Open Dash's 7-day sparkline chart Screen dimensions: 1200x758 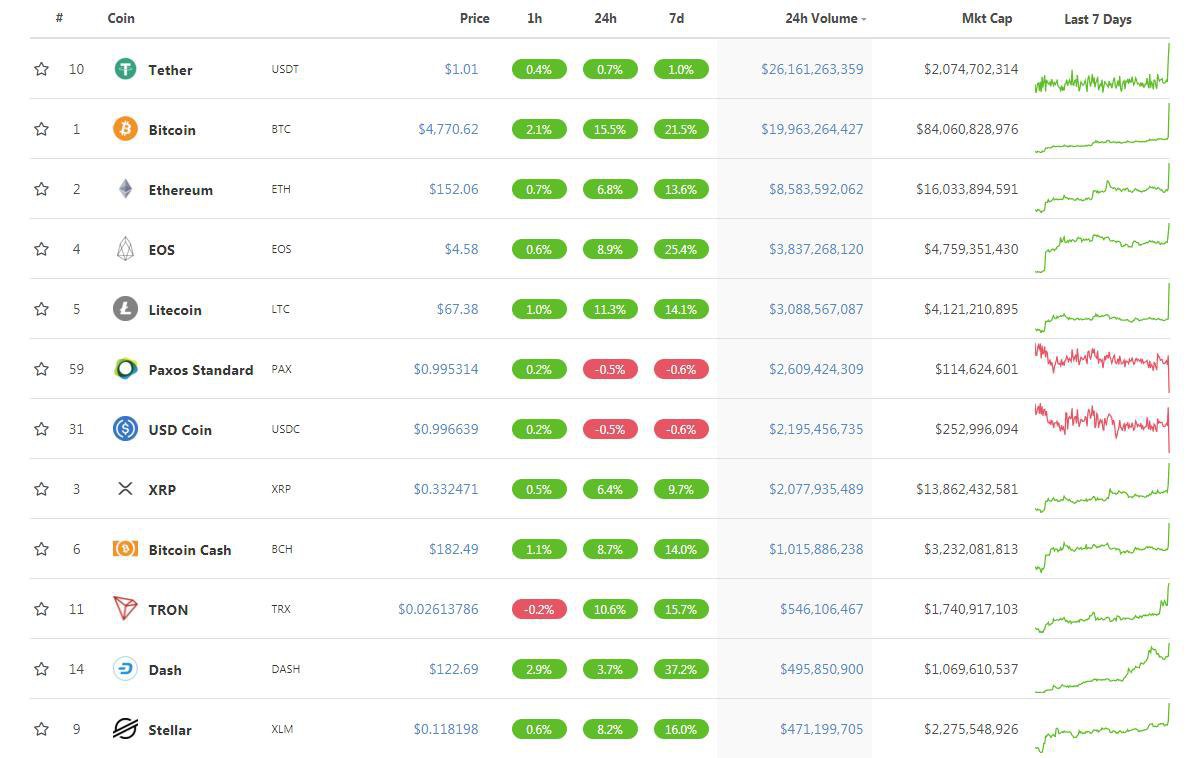click(x=1102, y=669)
